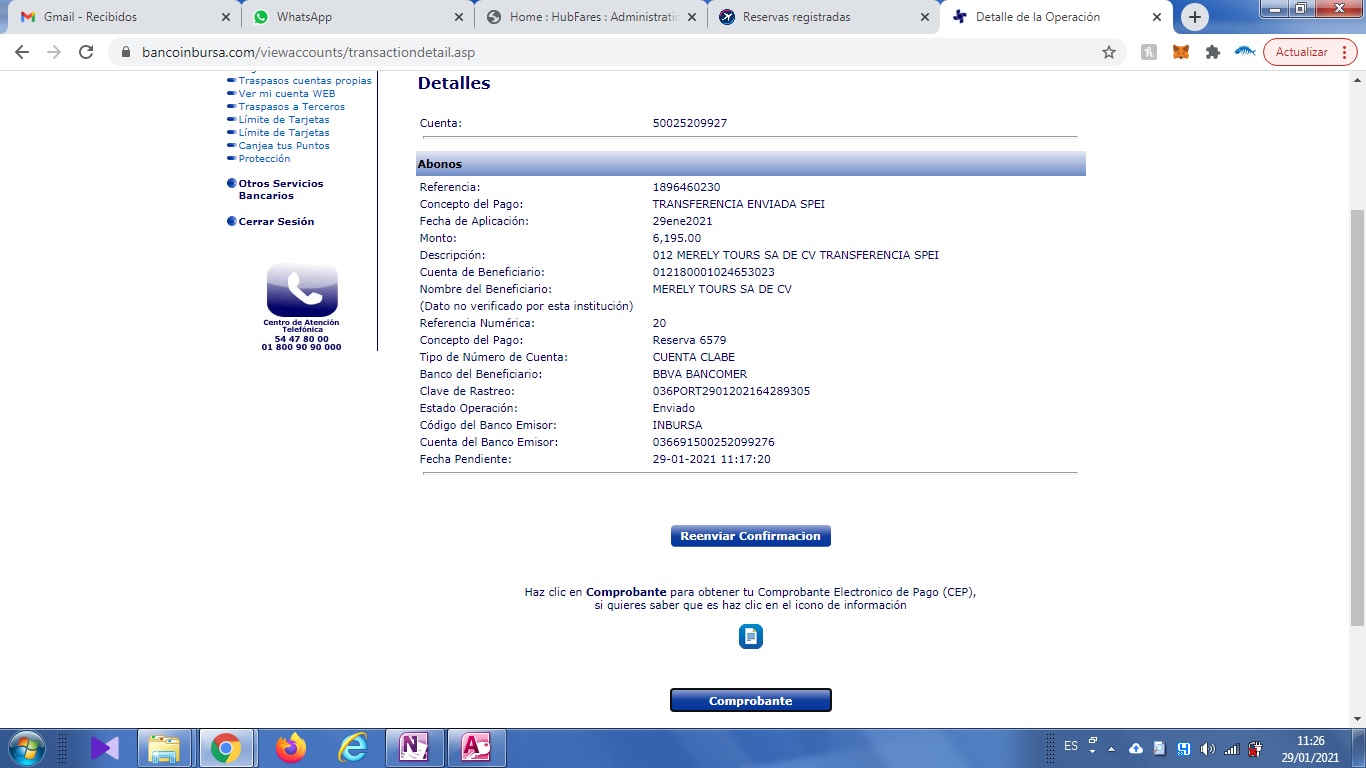Open Canjea tus Puntos link
Viewport: 1366px width, 768px height.
pos(284,146)
